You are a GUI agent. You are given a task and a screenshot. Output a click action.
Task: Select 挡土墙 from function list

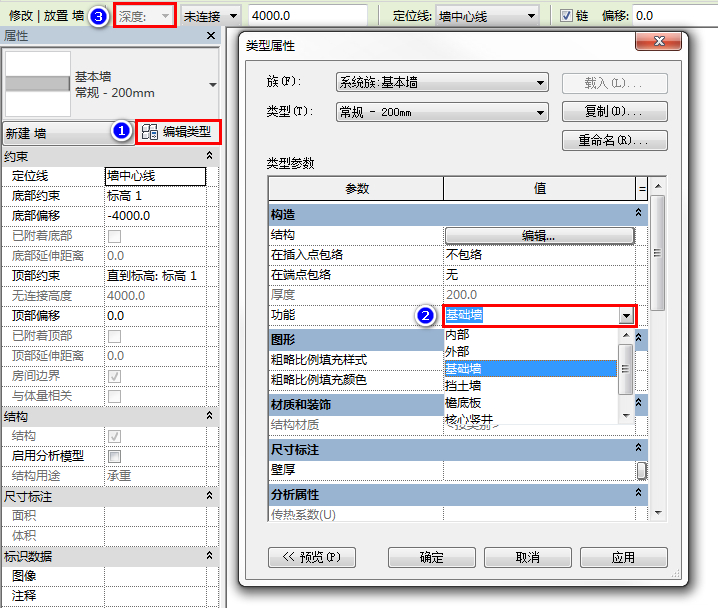(531, 386)
